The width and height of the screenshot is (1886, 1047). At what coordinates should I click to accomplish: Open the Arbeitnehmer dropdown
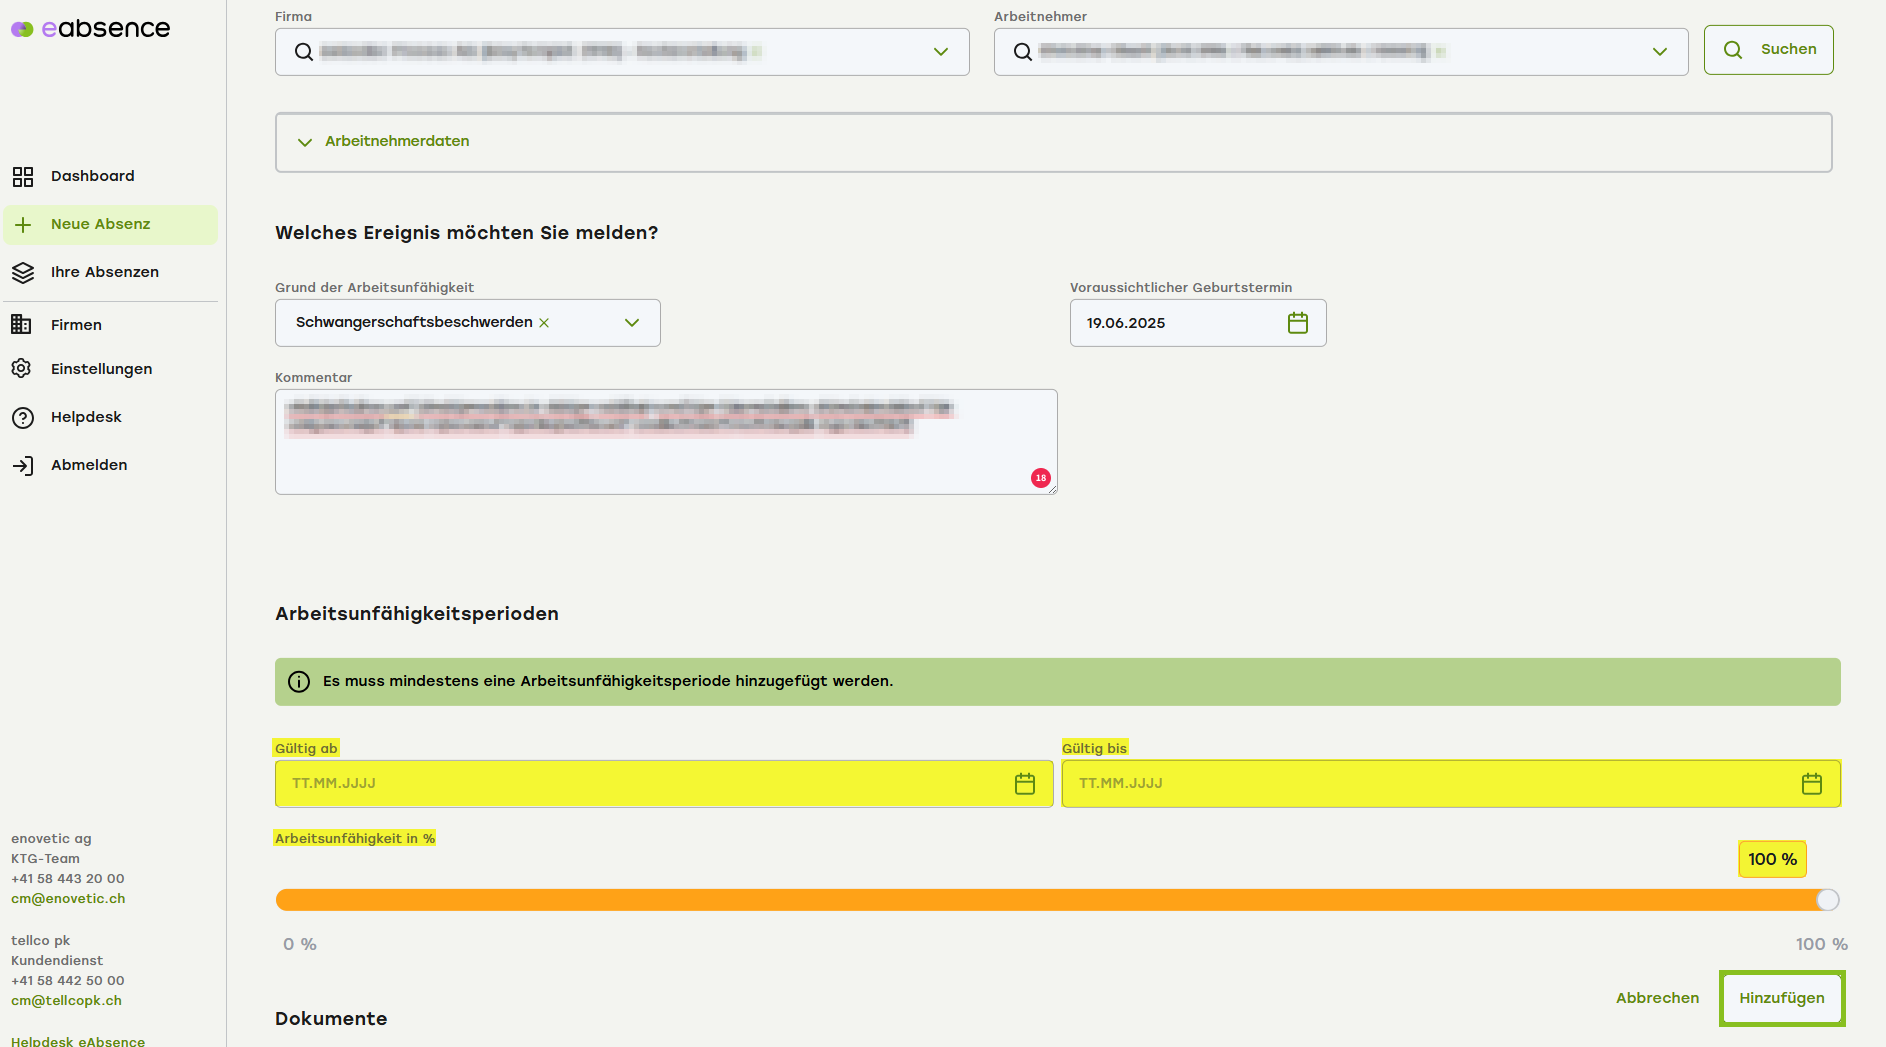pos(1659,52)
